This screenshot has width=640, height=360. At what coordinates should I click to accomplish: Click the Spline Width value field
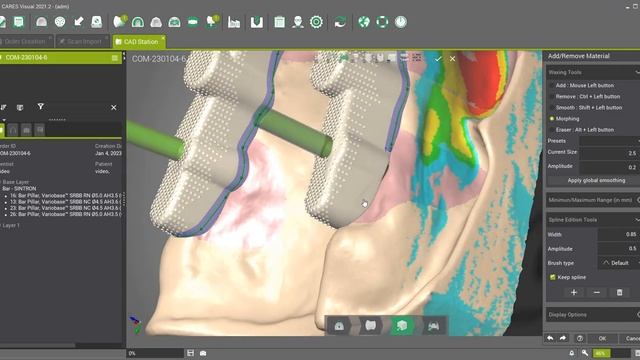(x=619, y=234)
